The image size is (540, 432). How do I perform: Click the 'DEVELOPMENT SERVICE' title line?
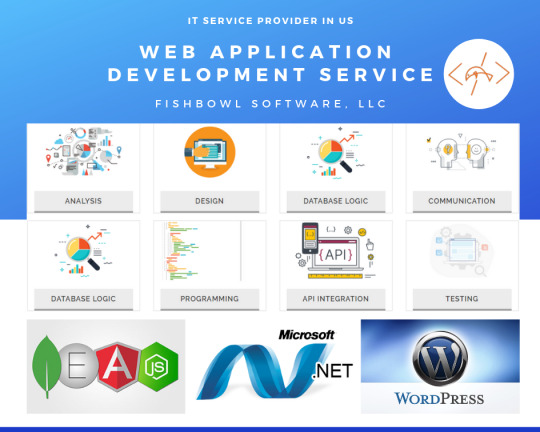271,75
